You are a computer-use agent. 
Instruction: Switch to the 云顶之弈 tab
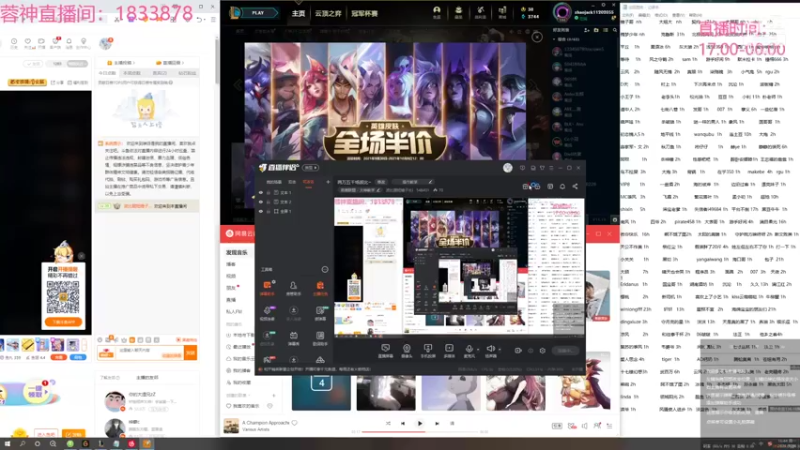click(328, 13)
